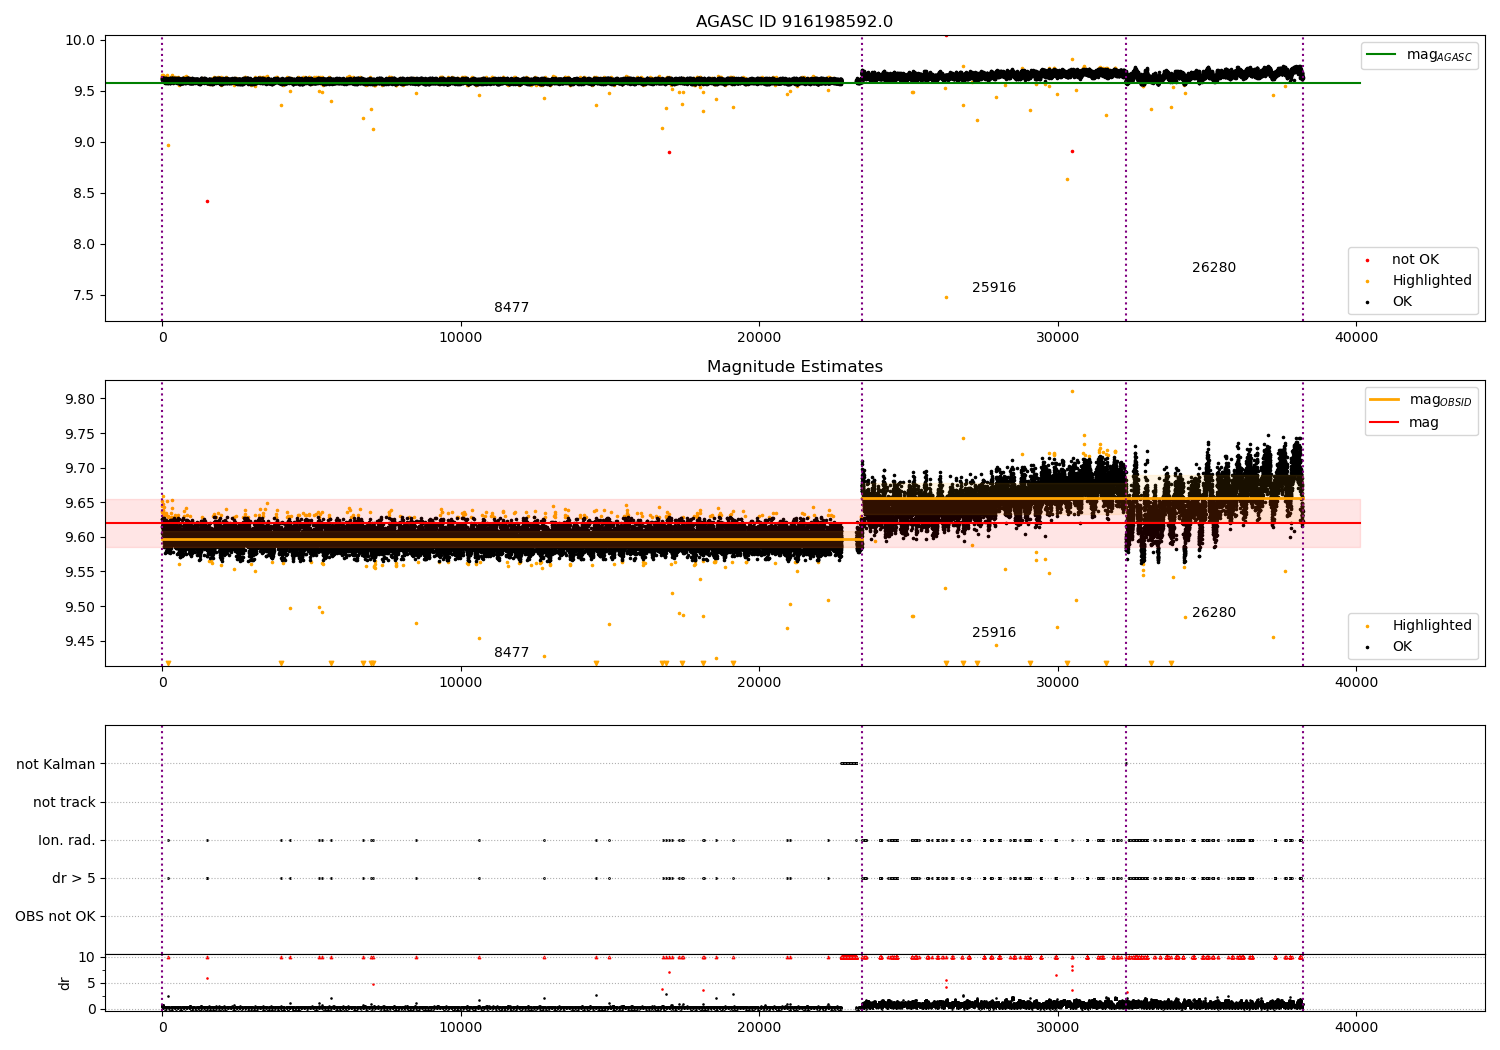
Task: Click the 5 y-tick on dr axis
Action: point(91,984)
